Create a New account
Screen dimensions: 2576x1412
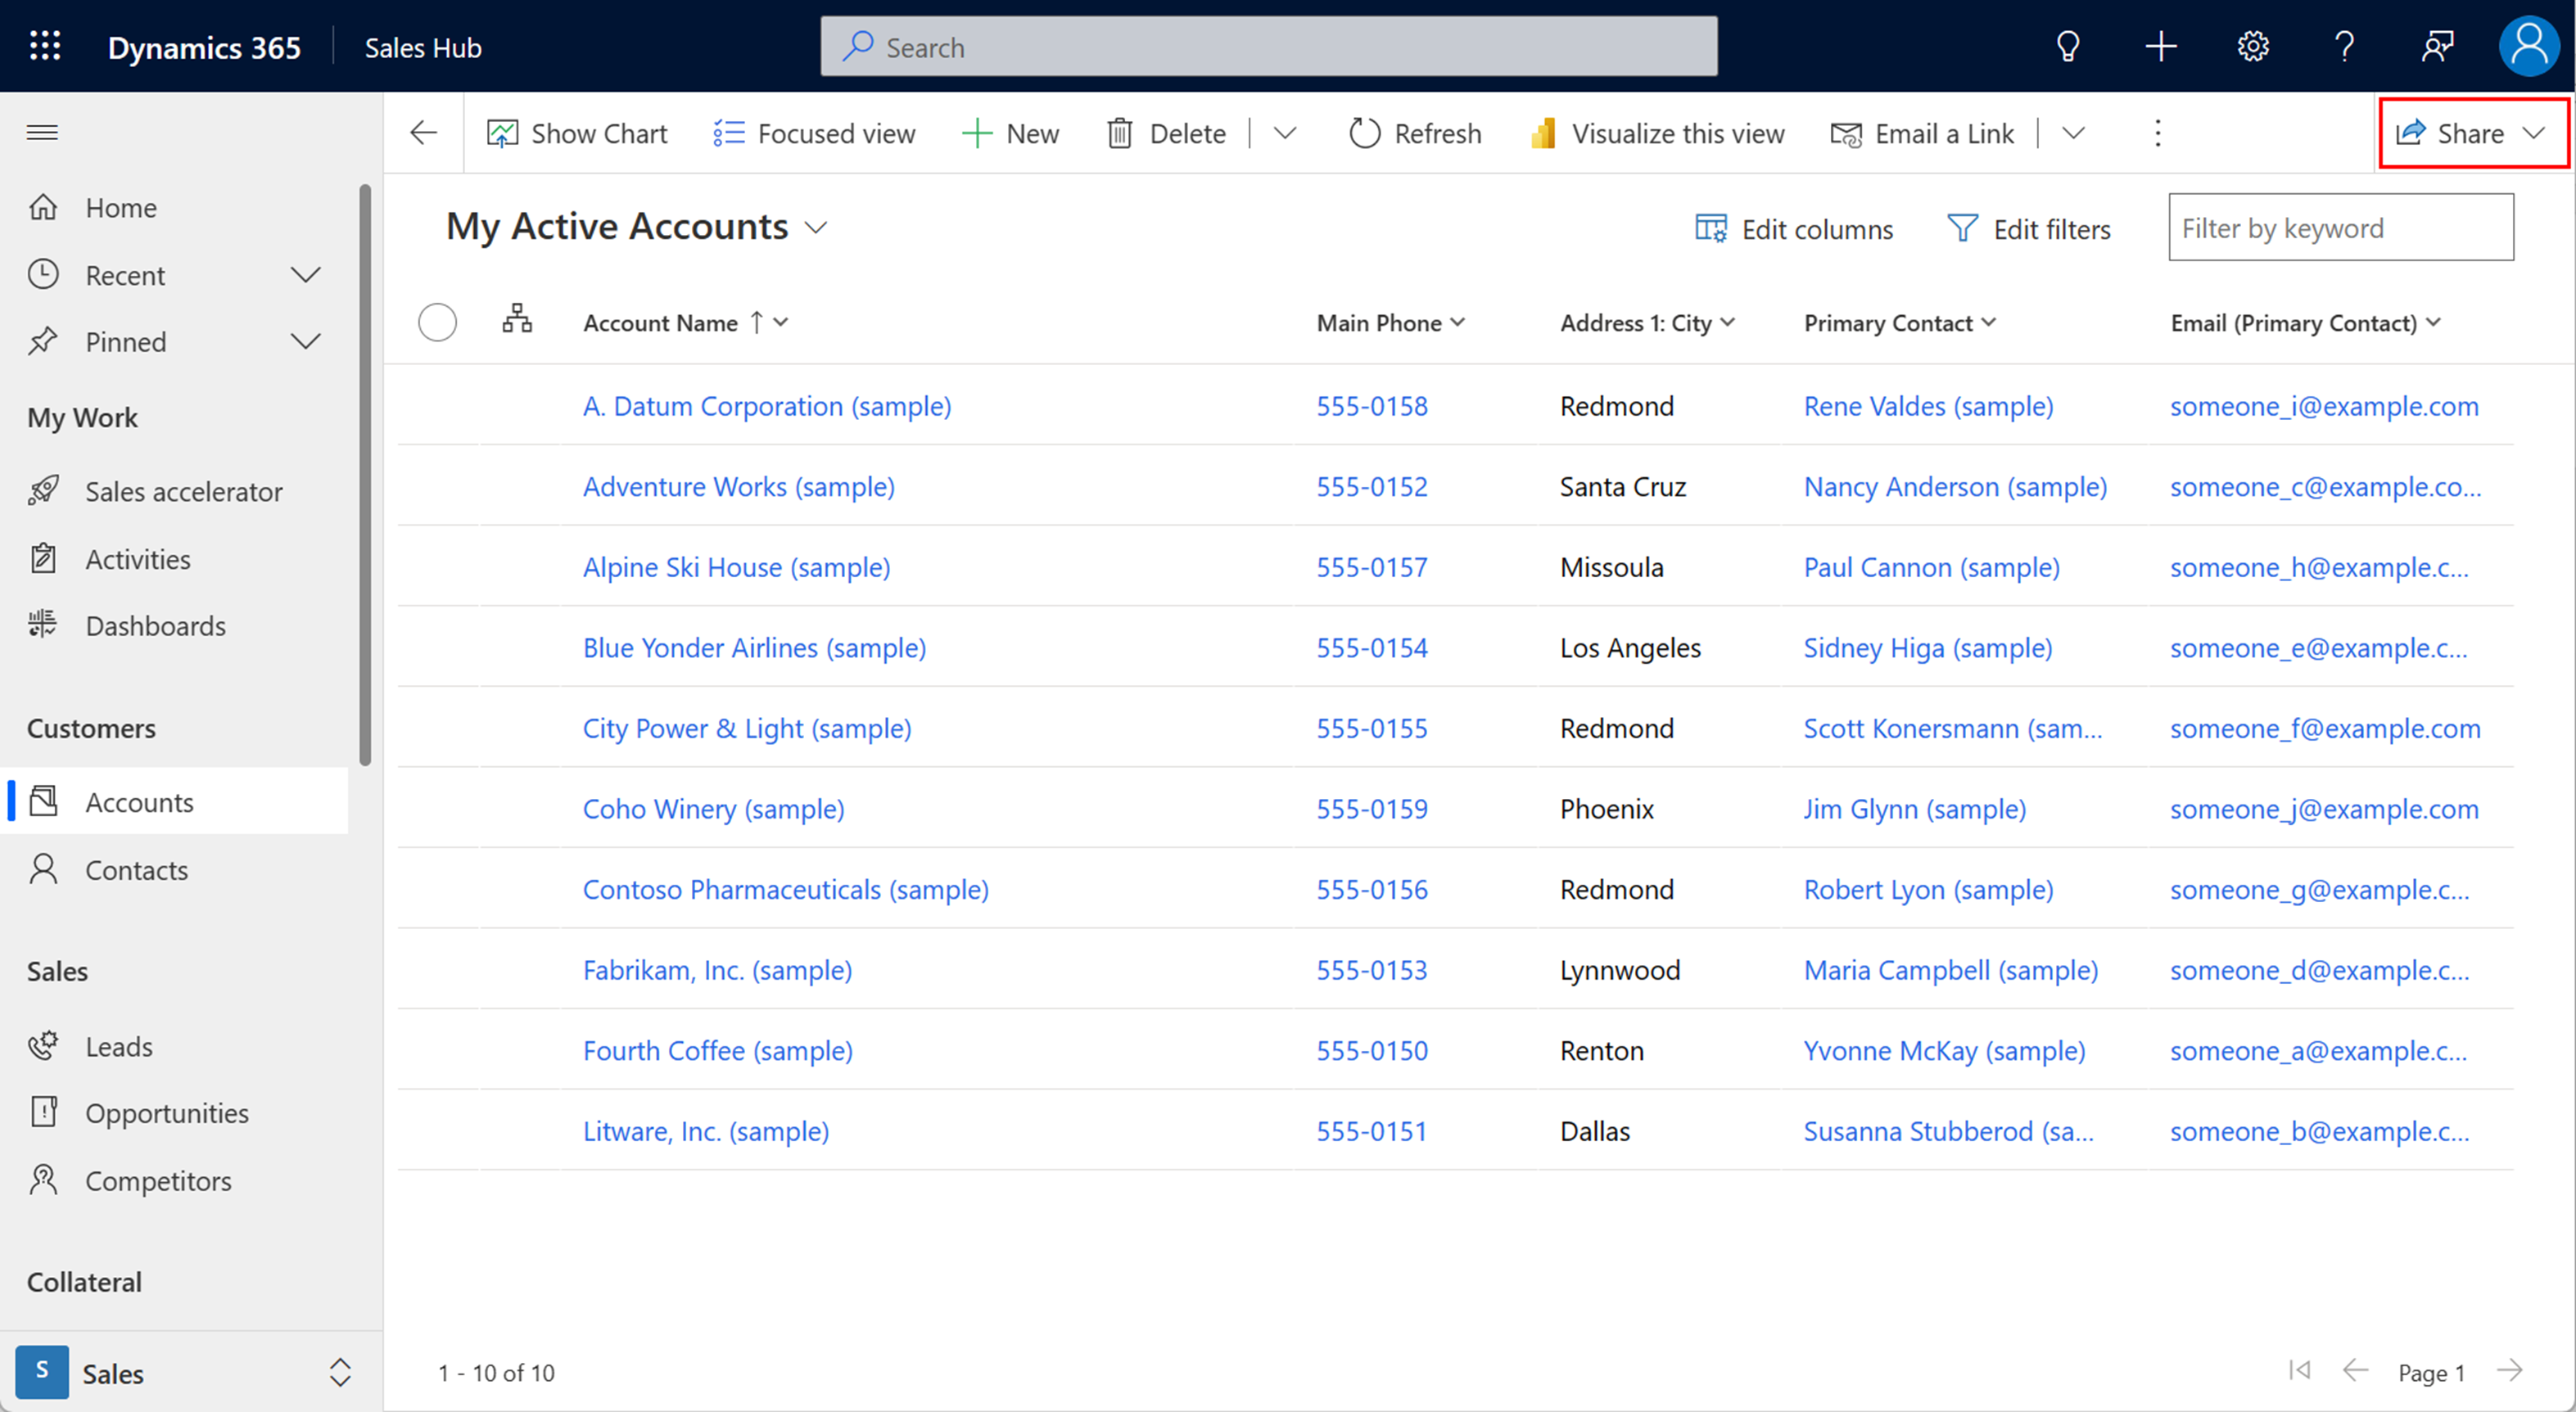[1010, 133]
